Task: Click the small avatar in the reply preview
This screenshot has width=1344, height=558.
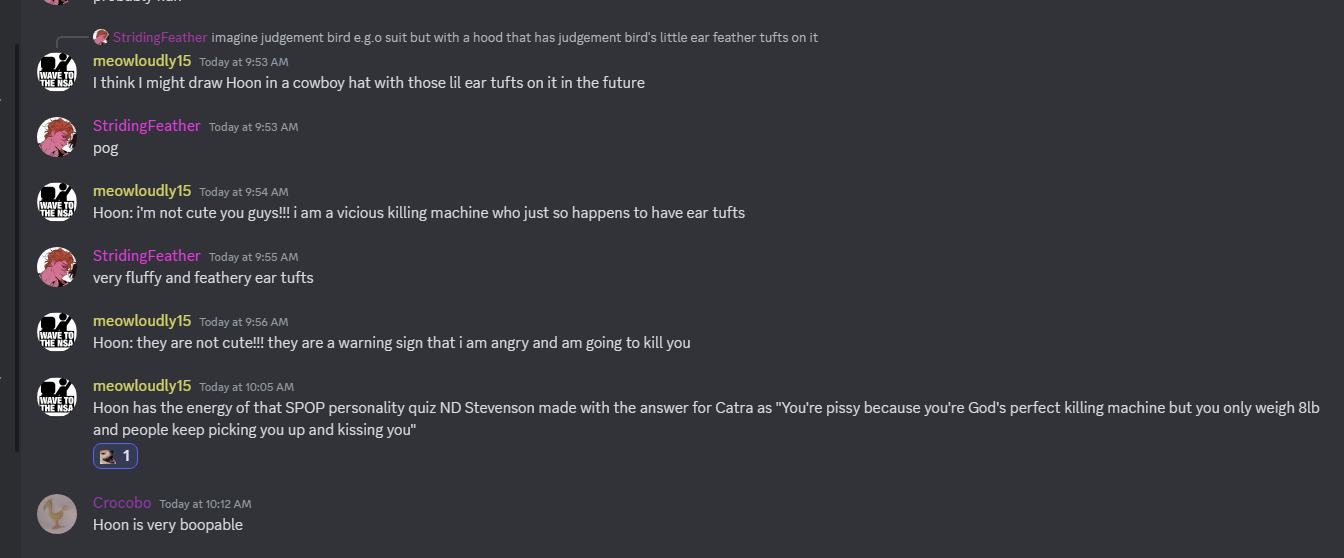Action: tap(101, 37)
